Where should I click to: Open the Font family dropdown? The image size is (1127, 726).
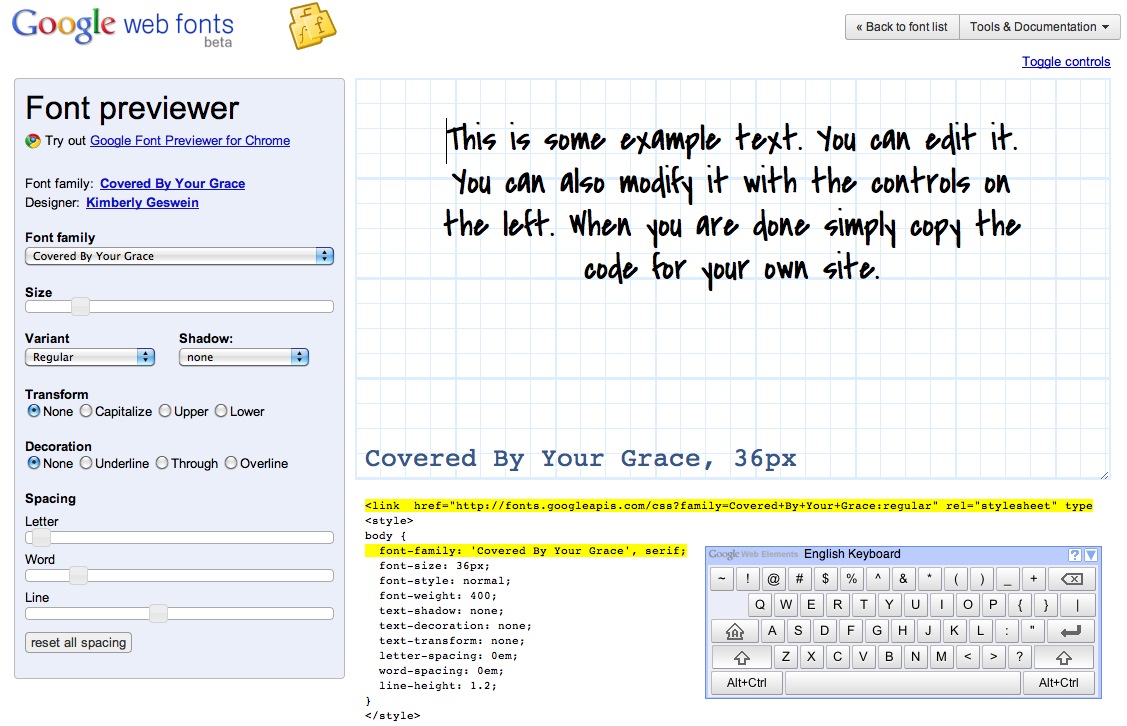(x=180, y=257)
